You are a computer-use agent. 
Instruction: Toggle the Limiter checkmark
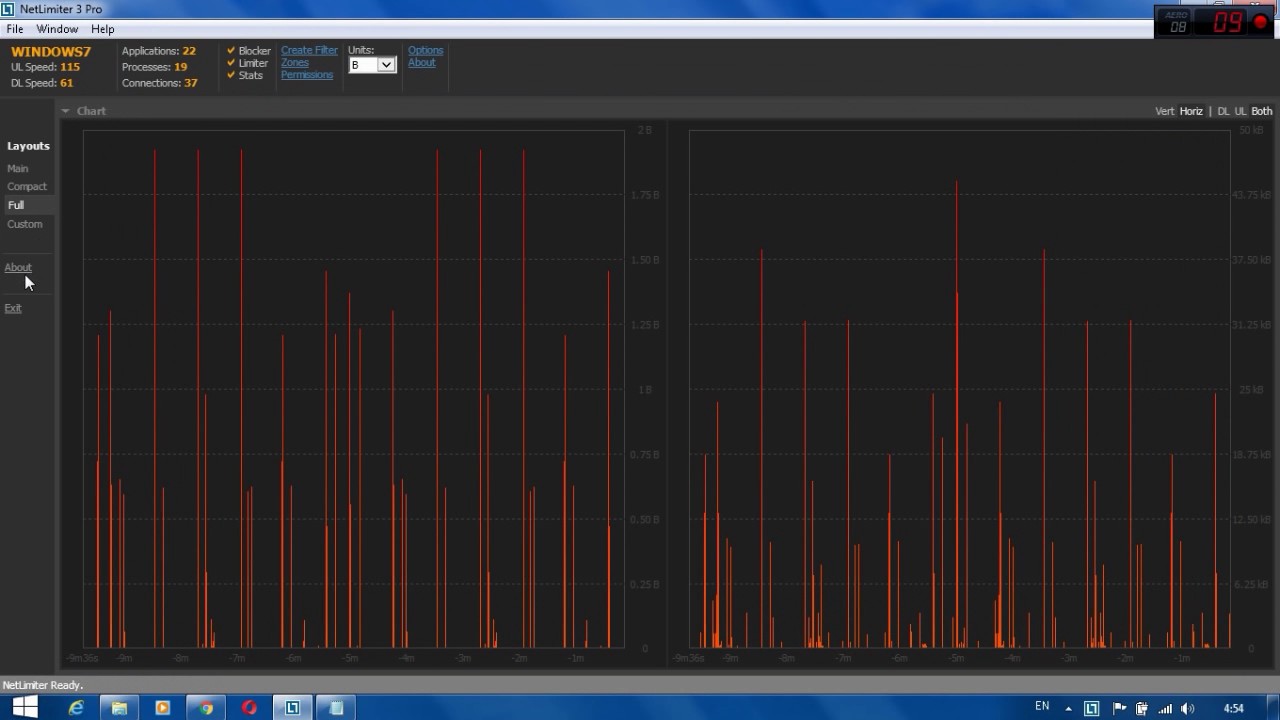point(231,63)
